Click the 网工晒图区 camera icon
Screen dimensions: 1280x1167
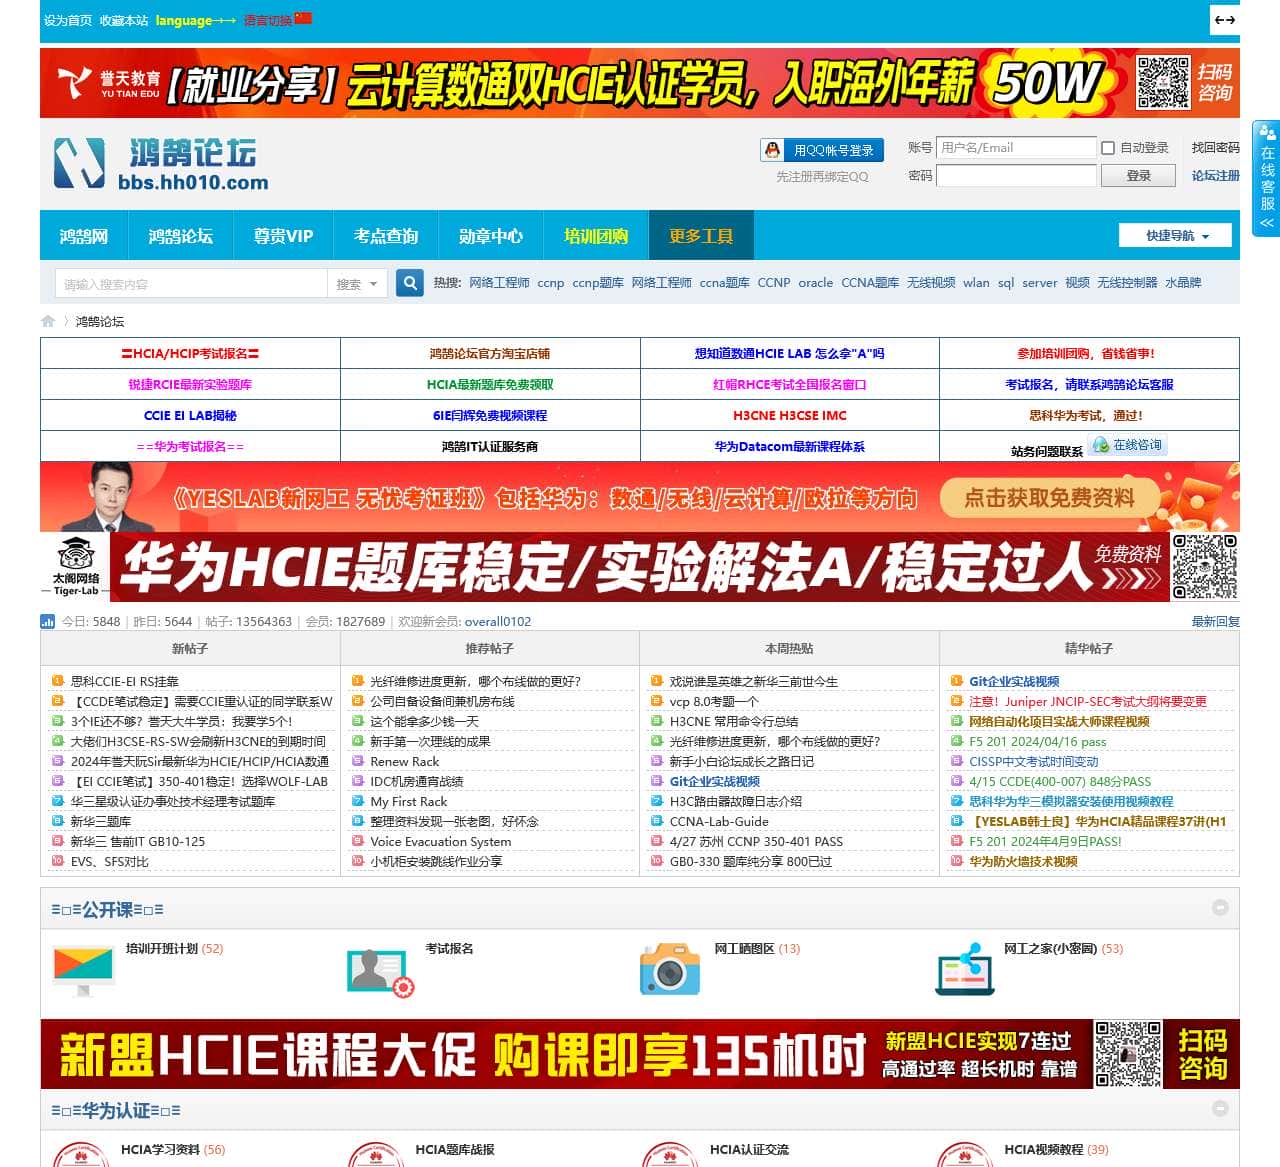(x=670, y=968)
